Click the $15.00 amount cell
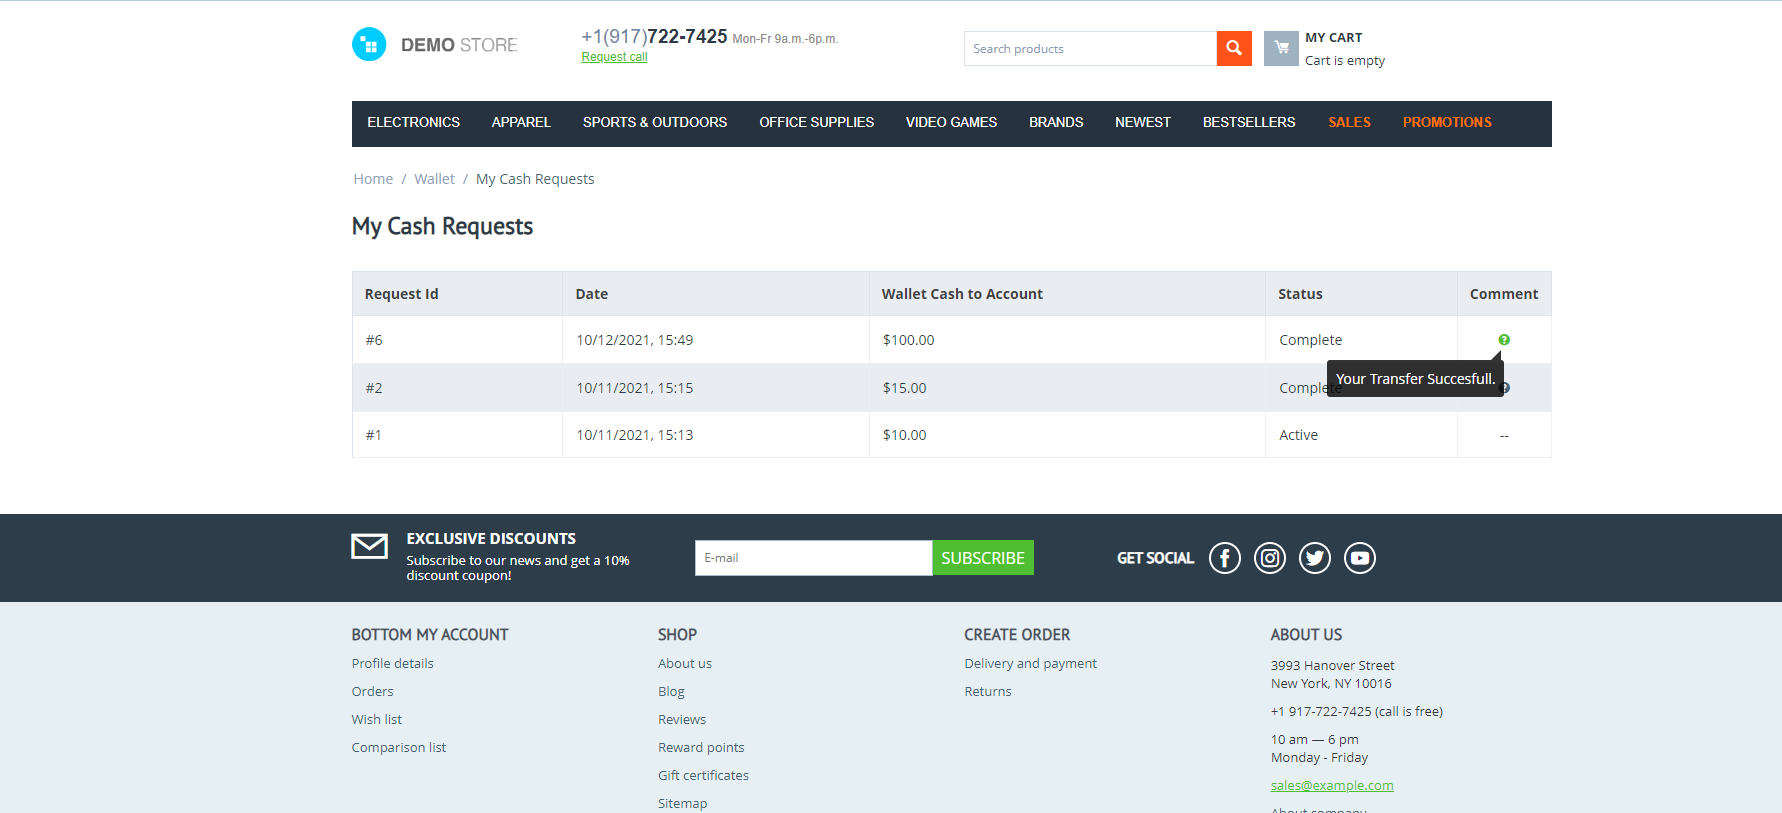 point(1067,388)
